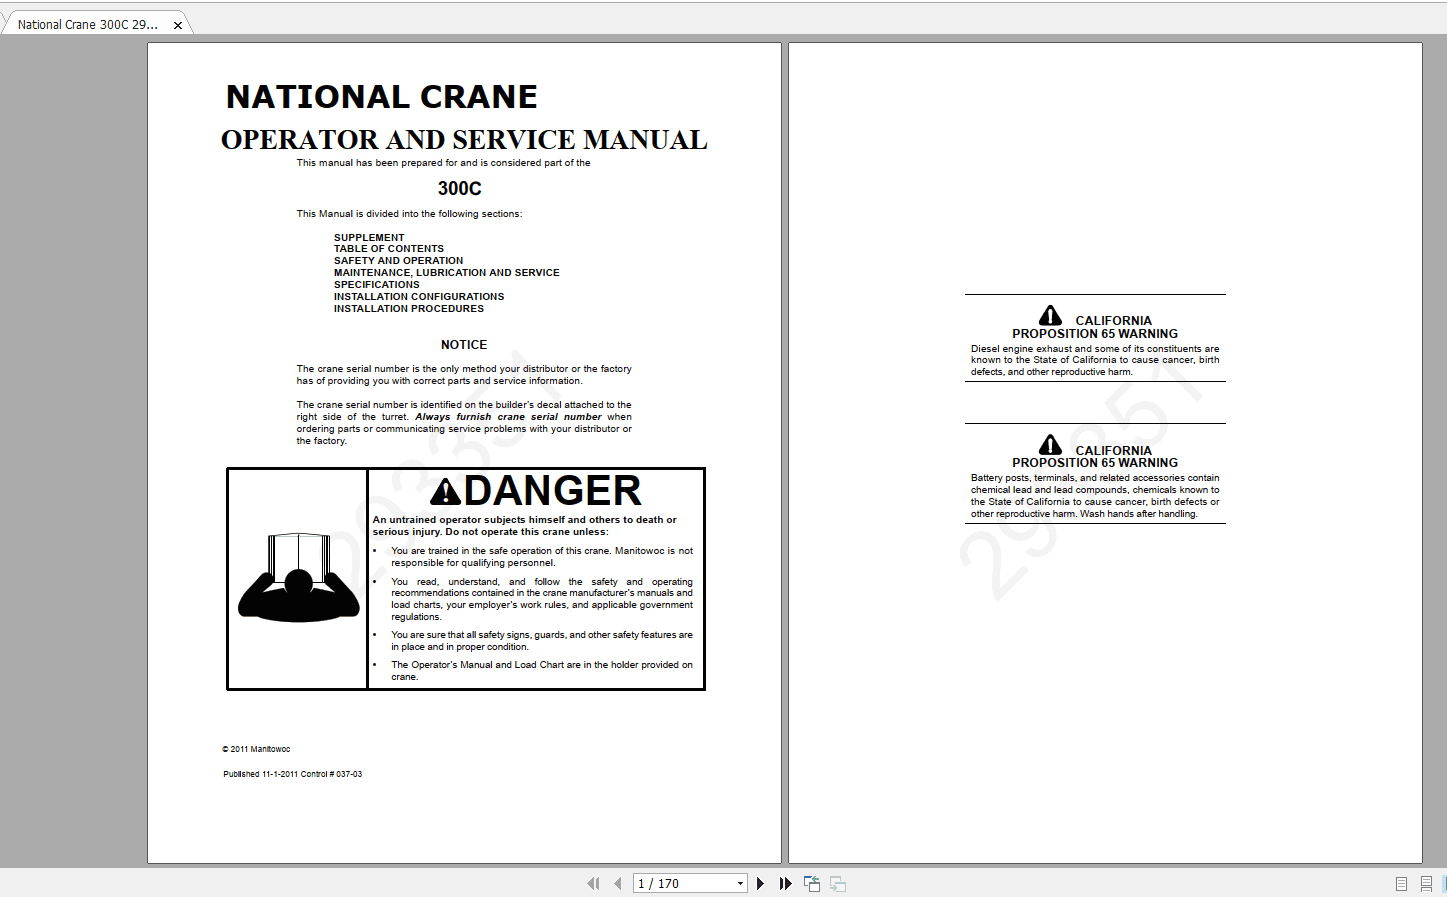The width and height of the screenshot is (1447, 897).
Task: Open page navigation combo box options
Action: click(x=740, y=883)
